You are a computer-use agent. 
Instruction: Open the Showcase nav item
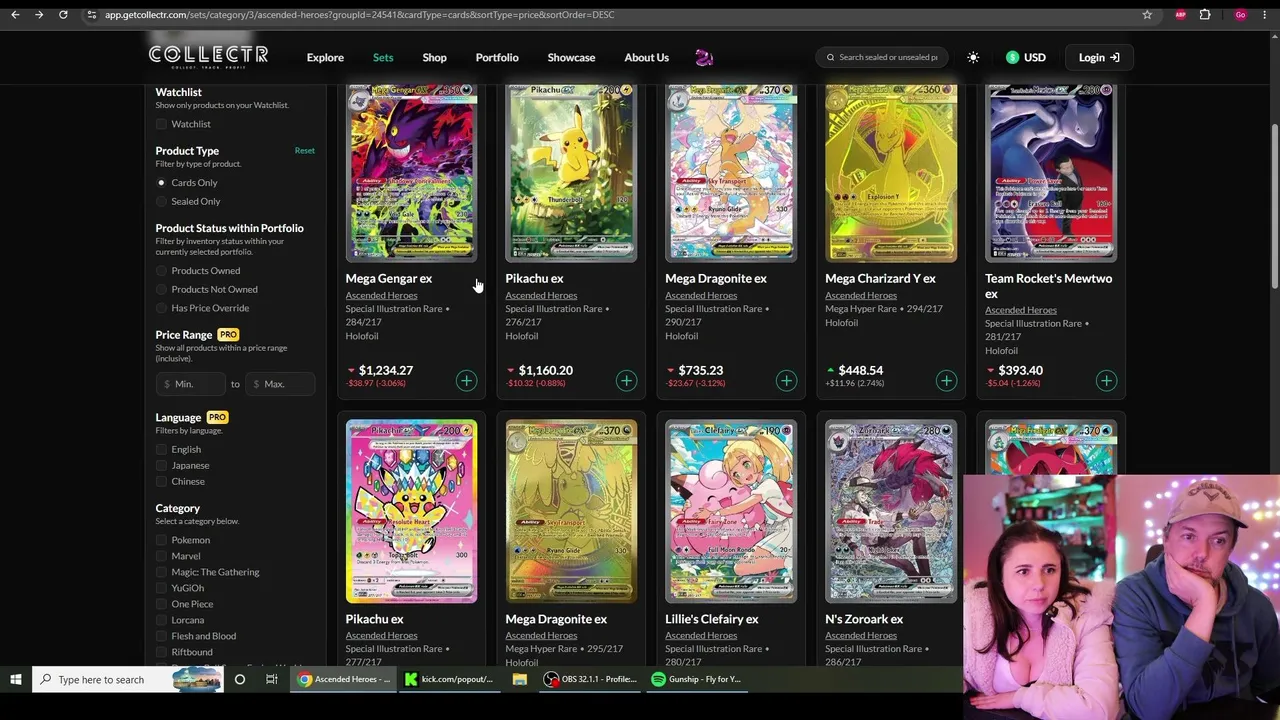571,58
